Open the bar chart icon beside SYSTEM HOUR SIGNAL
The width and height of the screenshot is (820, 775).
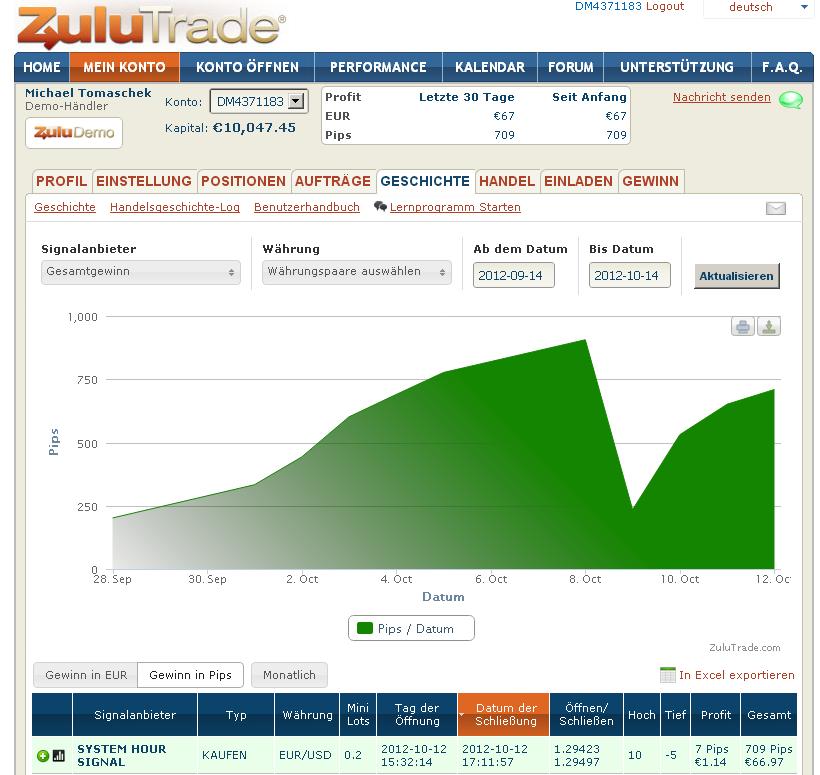pos(58,756)
